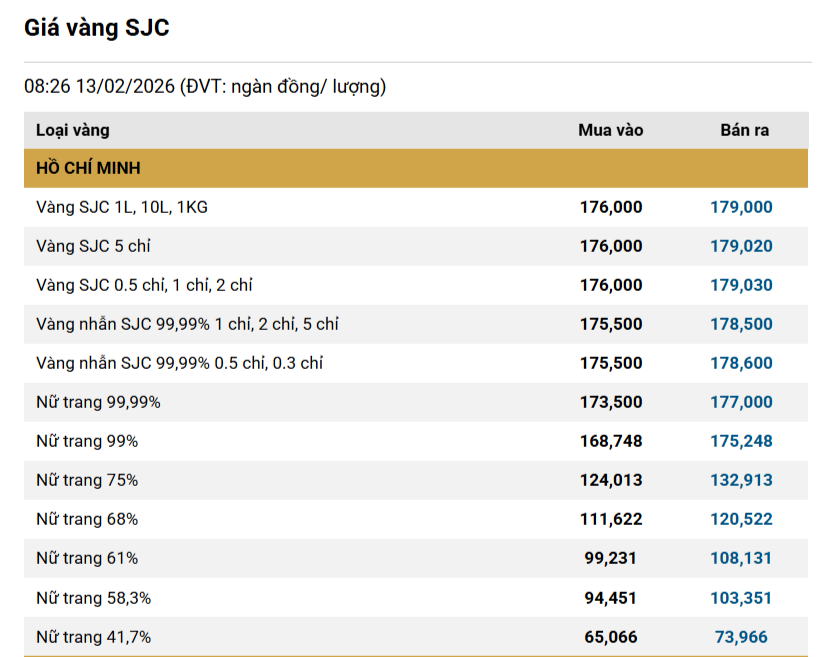The height and width of the screenshot is (657, 829).
Task: Click sell price 120,522
Action: [741, 519]
